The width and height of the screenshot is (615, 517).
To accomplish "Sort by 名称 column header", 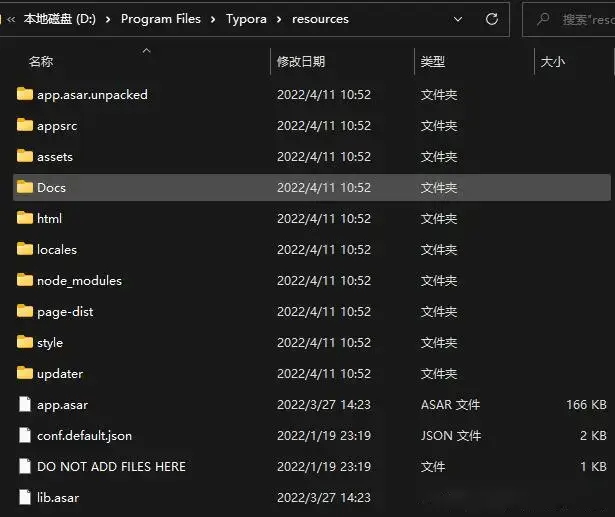I will point(41,62).
